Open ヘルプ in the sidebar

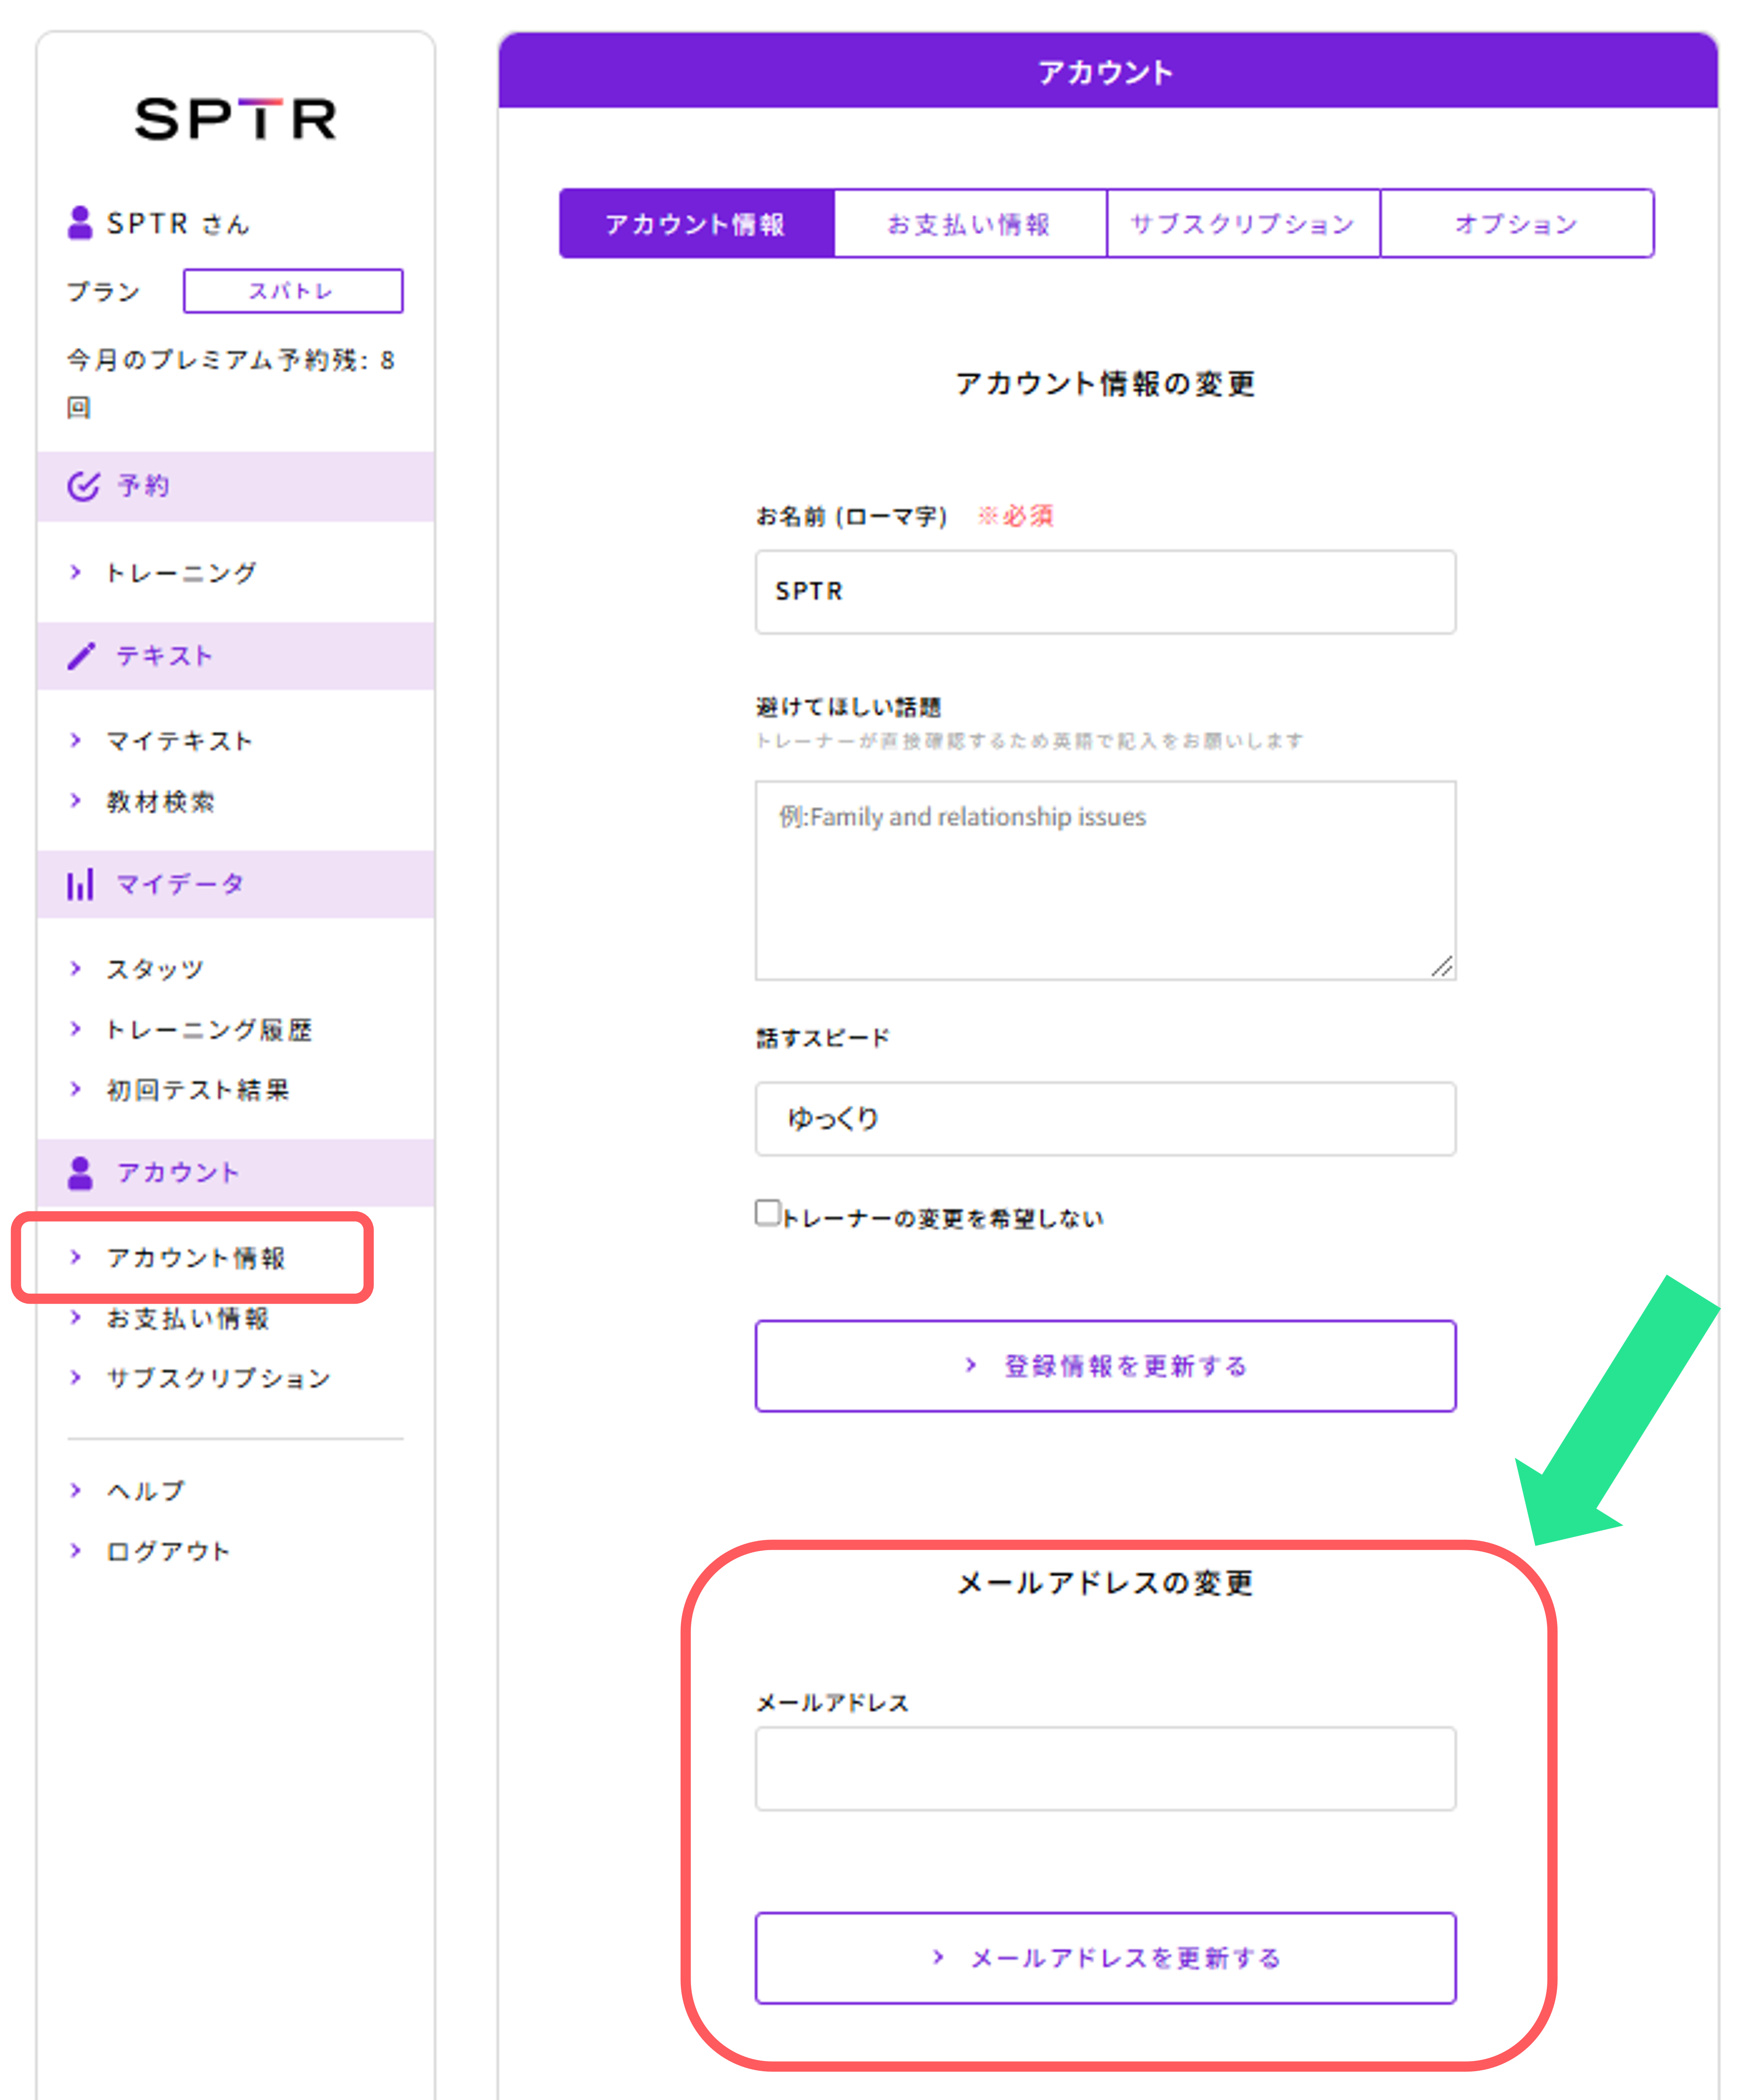coord(146,1491)
